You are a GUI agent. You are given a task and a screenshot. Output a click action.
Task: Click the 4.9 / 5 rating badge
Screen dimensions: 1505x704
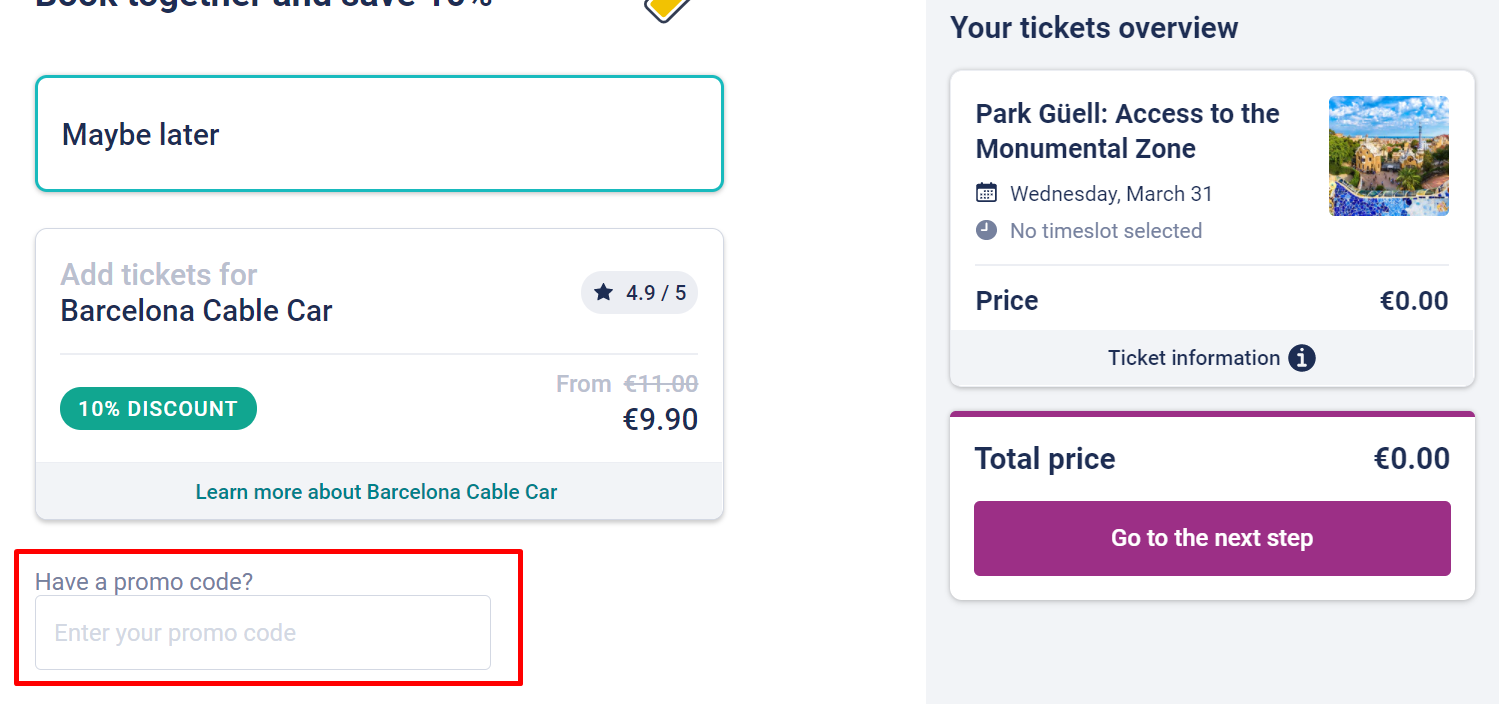point(639,293)
